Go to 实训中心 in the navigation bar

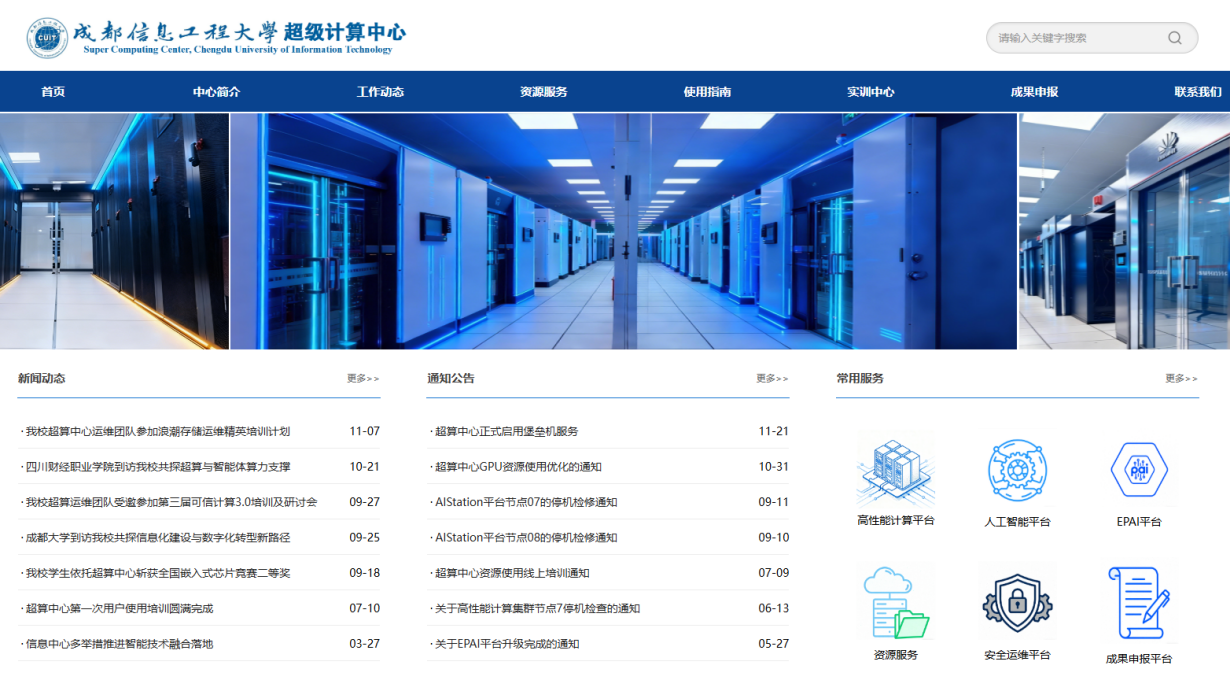pyautogui.click(x=870, y=92)
